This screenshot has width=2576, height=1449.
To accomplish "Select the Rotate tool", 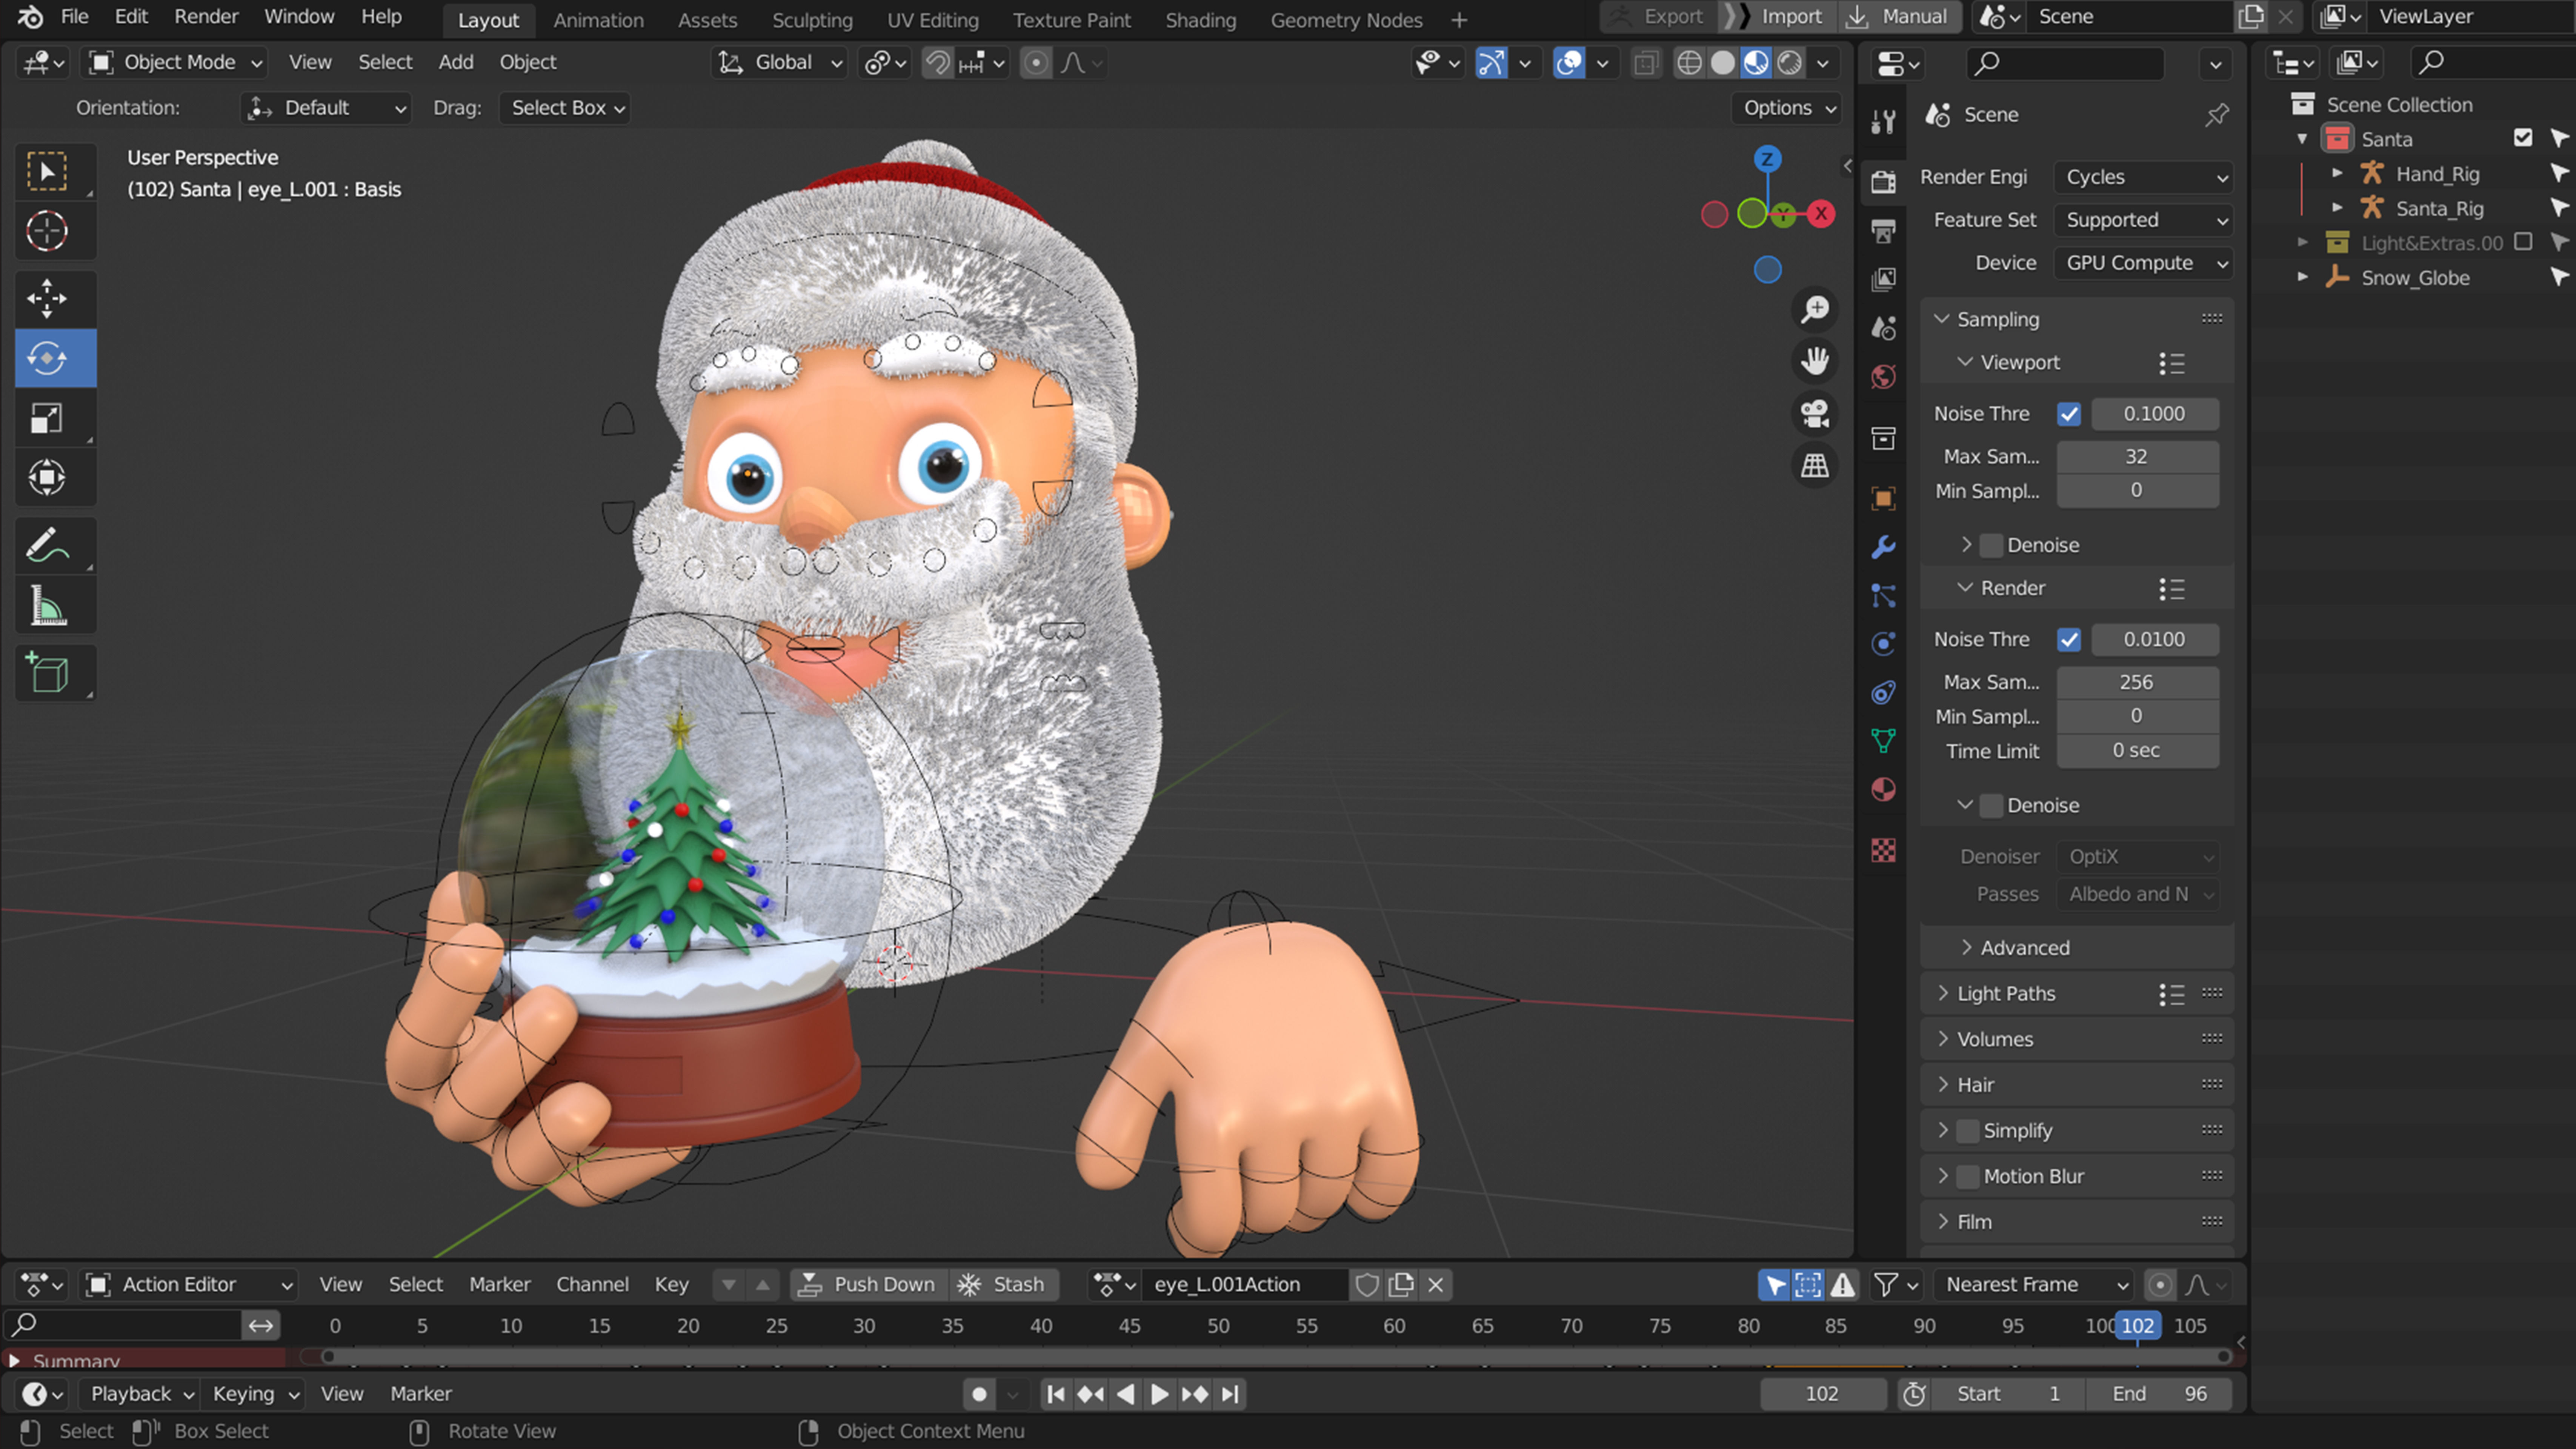I will coord(47,358).
